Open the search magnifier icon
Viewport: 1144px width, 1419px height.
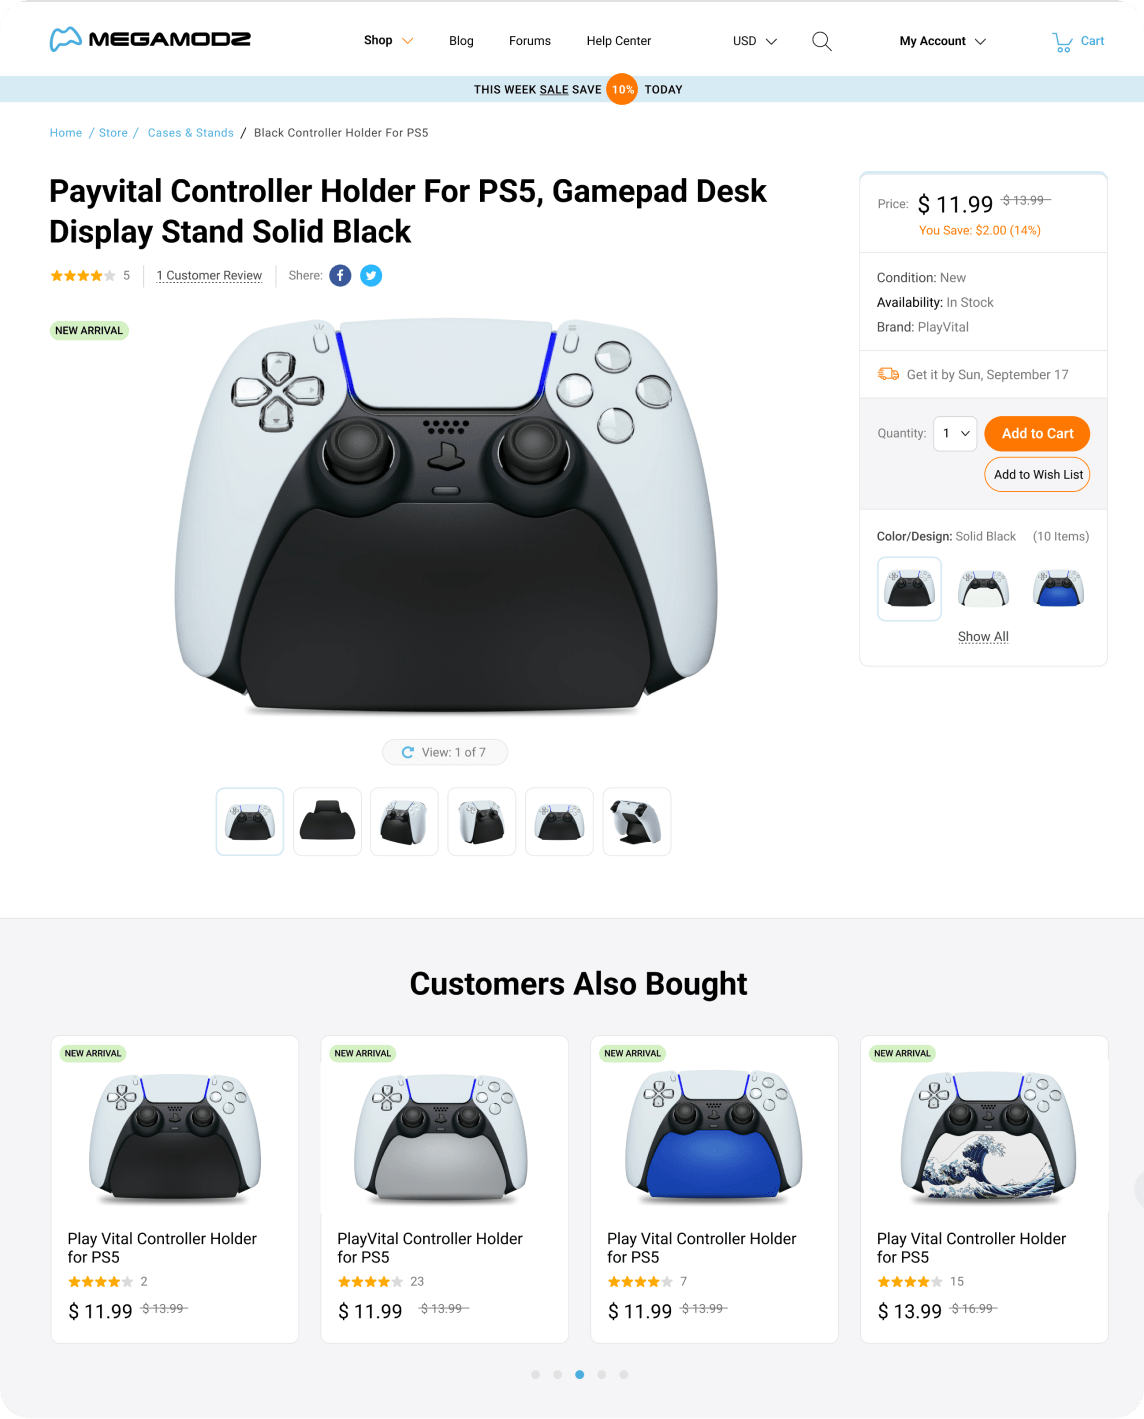[822, 41]
